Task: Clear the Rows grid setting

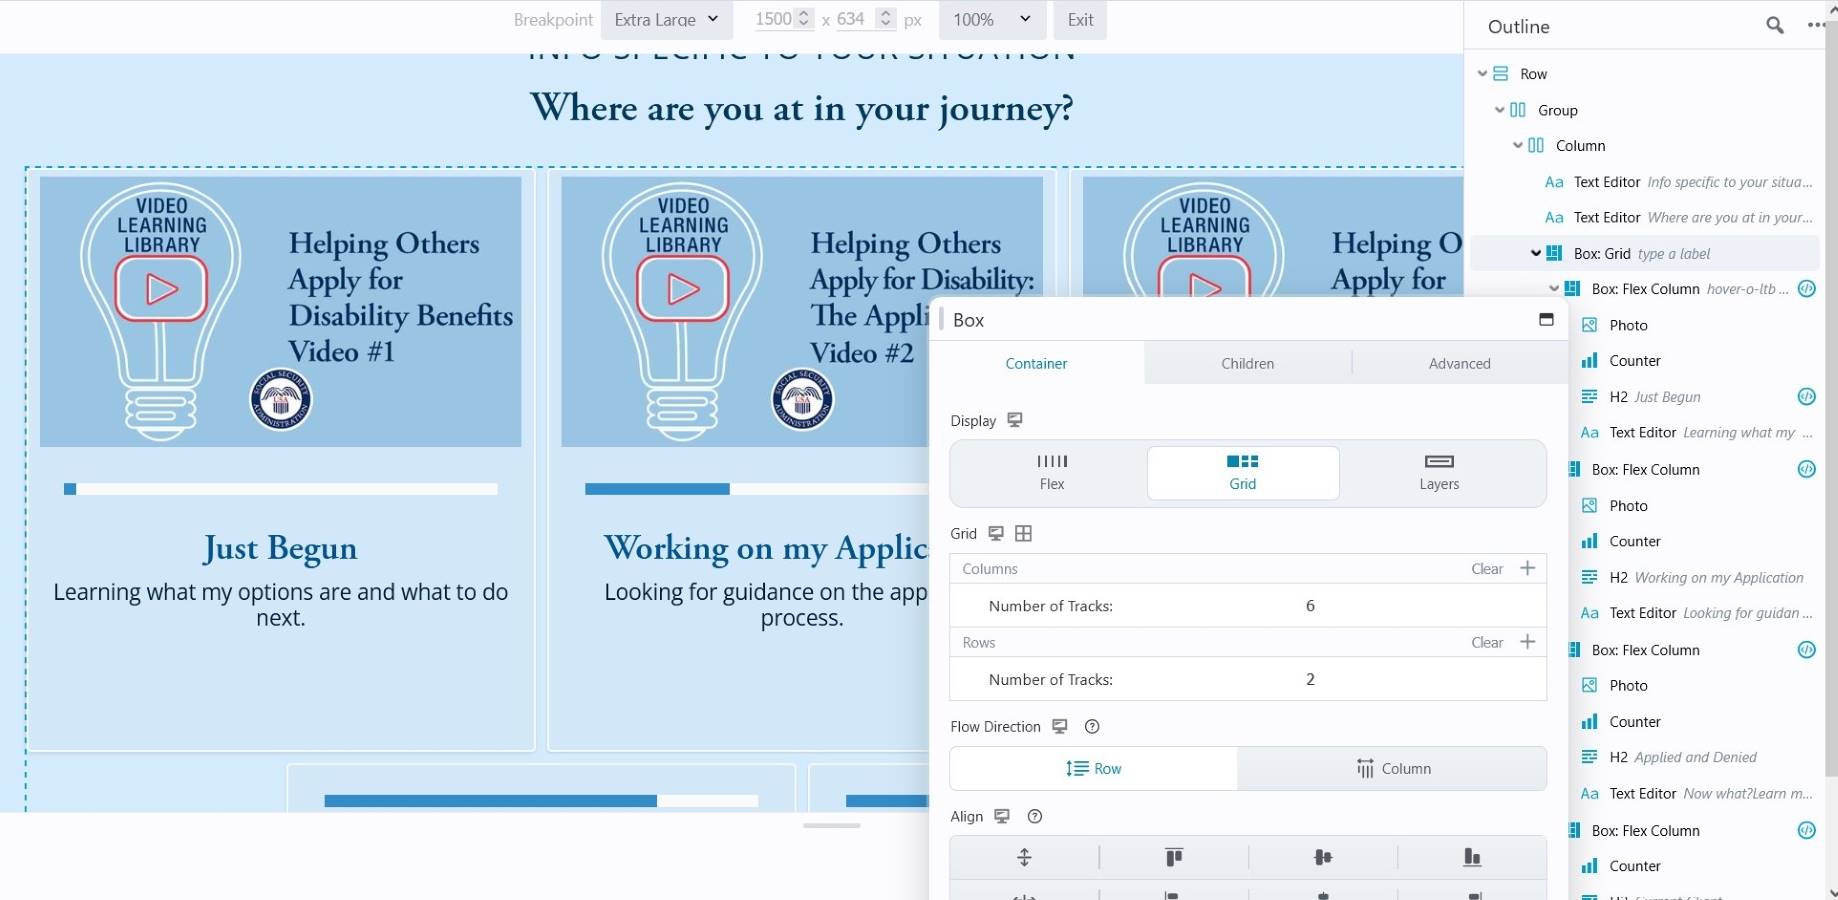Action: [x=1486, y=642]
